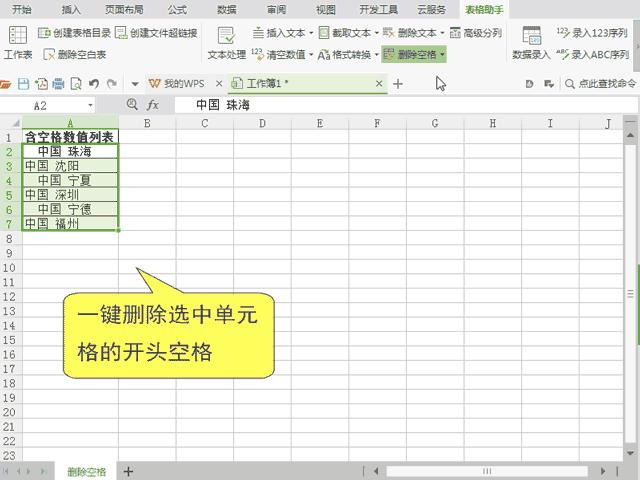Click 录入ABC序列 button

click(x=592, y=54)
